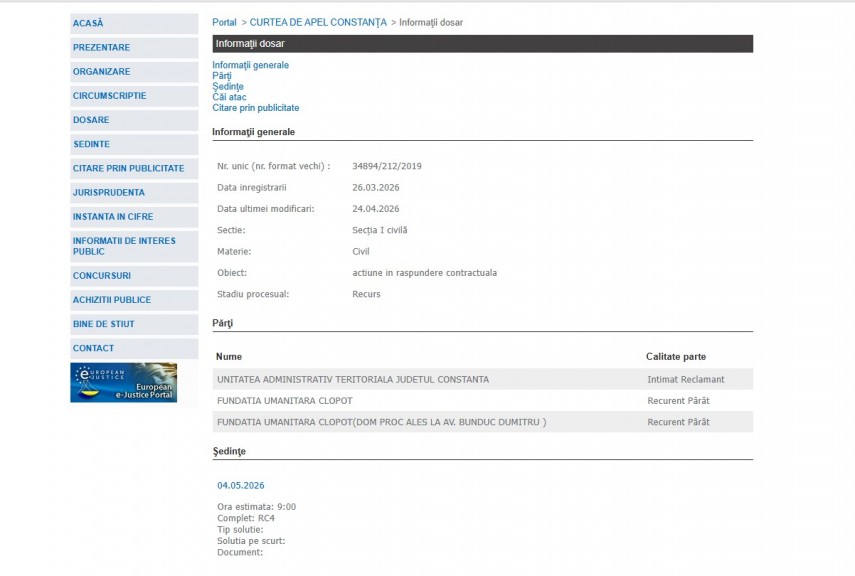Open ACHIZITII PUBLICE in sidebar
This screenshot has width=855, height=576.
(112, 300)
